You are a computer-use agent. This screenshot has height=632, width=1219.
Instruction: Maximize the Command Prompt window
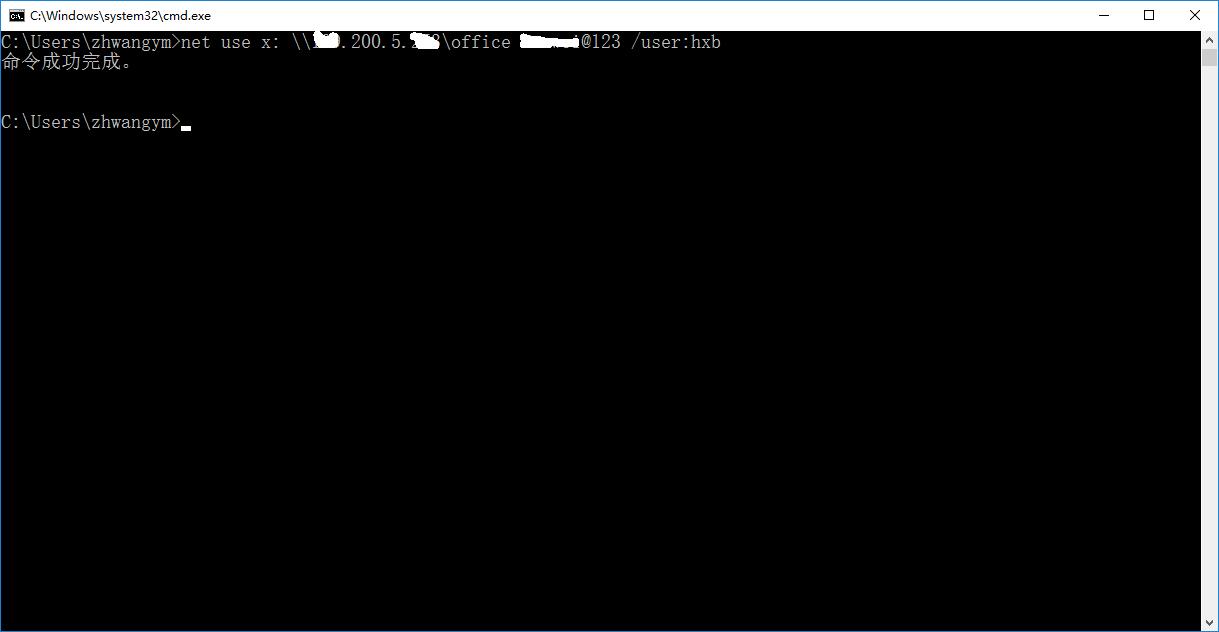pyautogui.click(x=1149, y=15)
